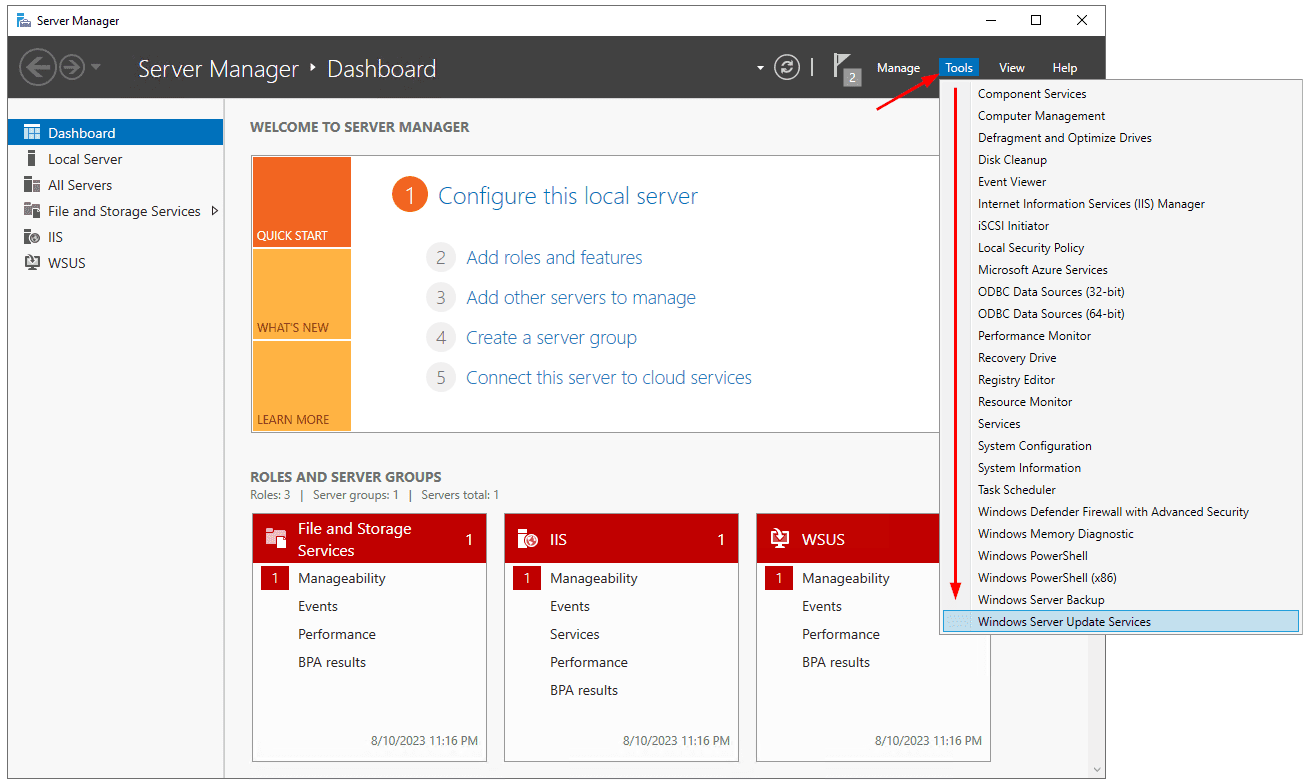
Task: Expand File and Storage Services arrow
Action: [x=214, y=211]
